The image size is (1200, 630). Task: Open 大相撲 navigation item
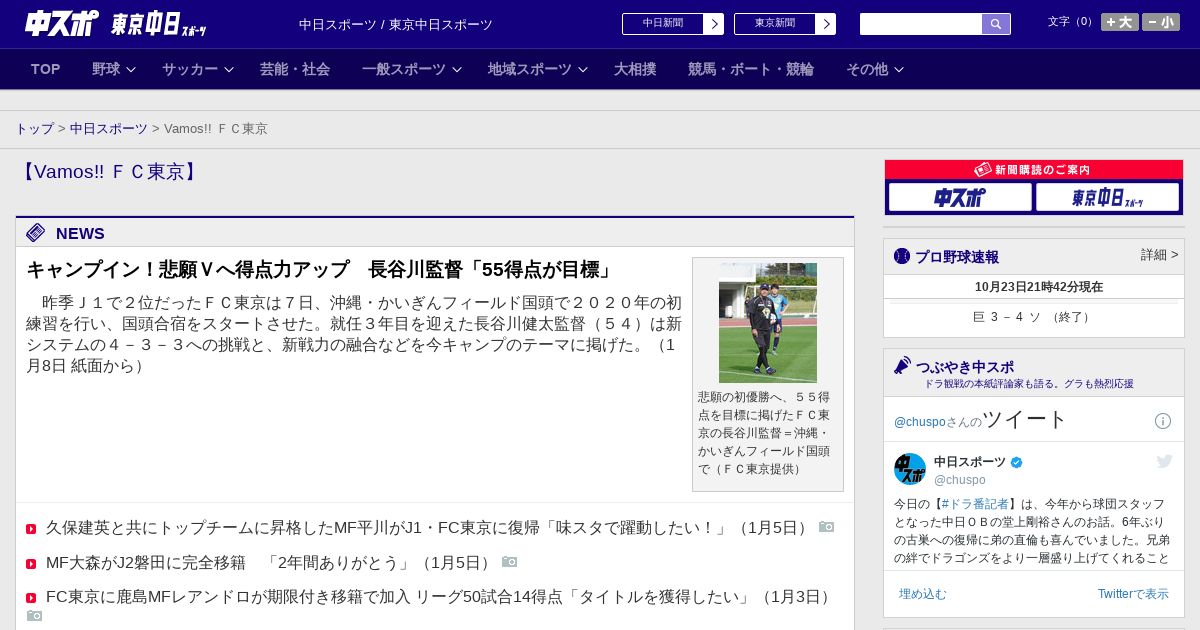(635, 69)
